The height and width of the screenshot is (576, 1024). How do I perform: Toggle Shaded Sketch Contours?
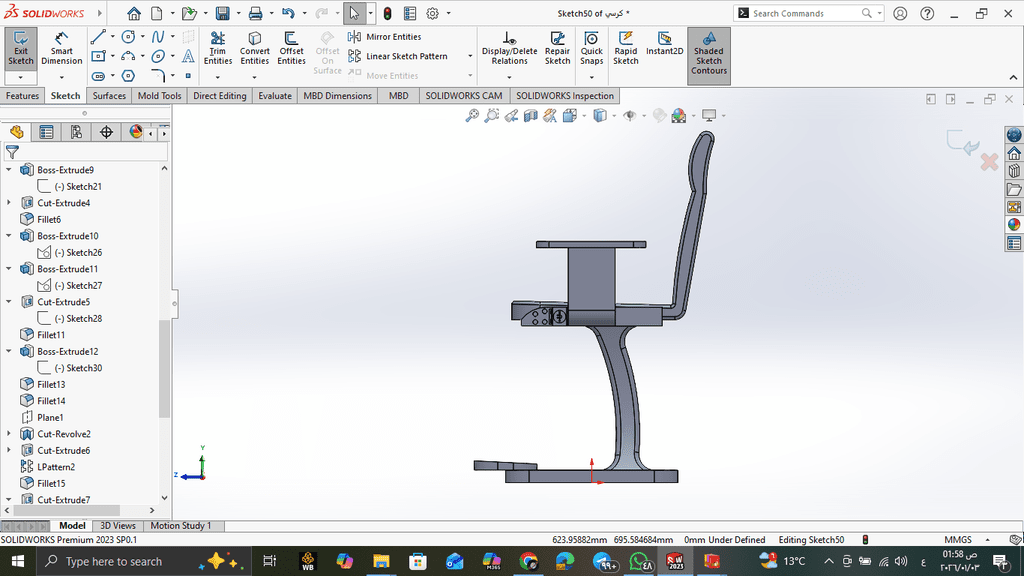[x=708, y=50]
